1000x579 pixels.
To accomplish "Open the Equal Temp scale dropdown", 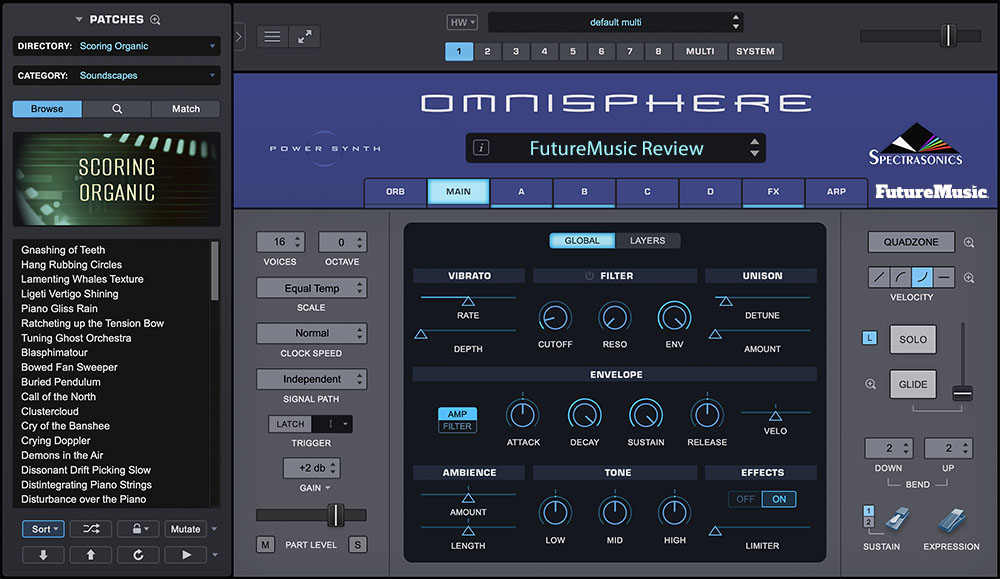I will pyautogui.click(x=311, y=288).
